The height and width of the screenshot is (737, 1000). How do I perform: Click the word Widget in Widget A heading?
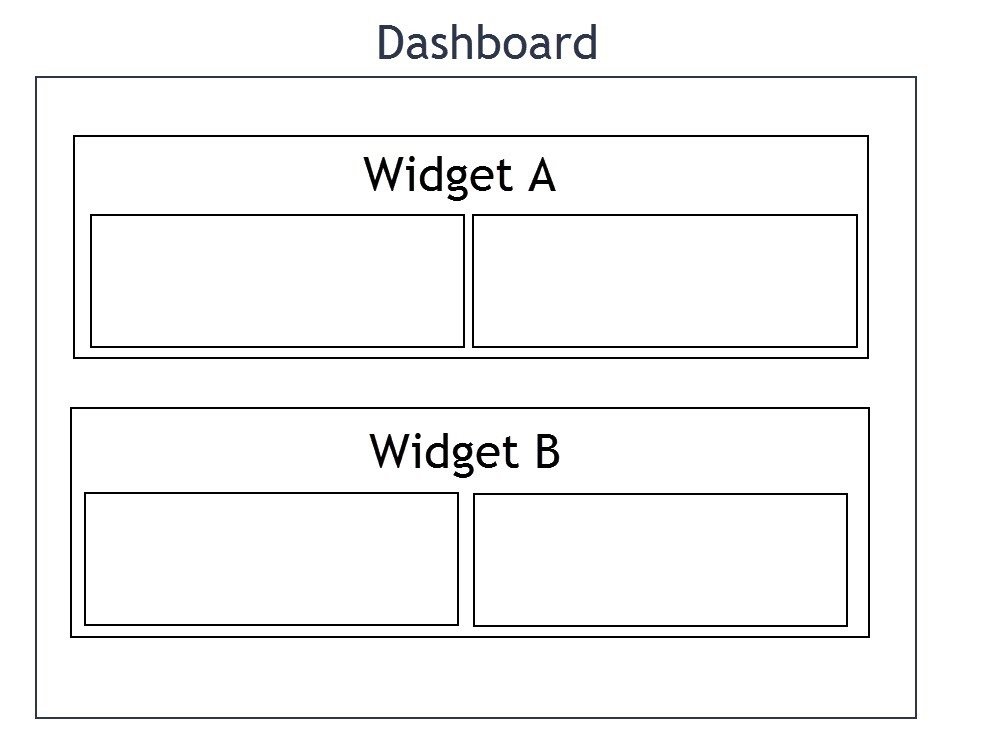pos(438,175)
